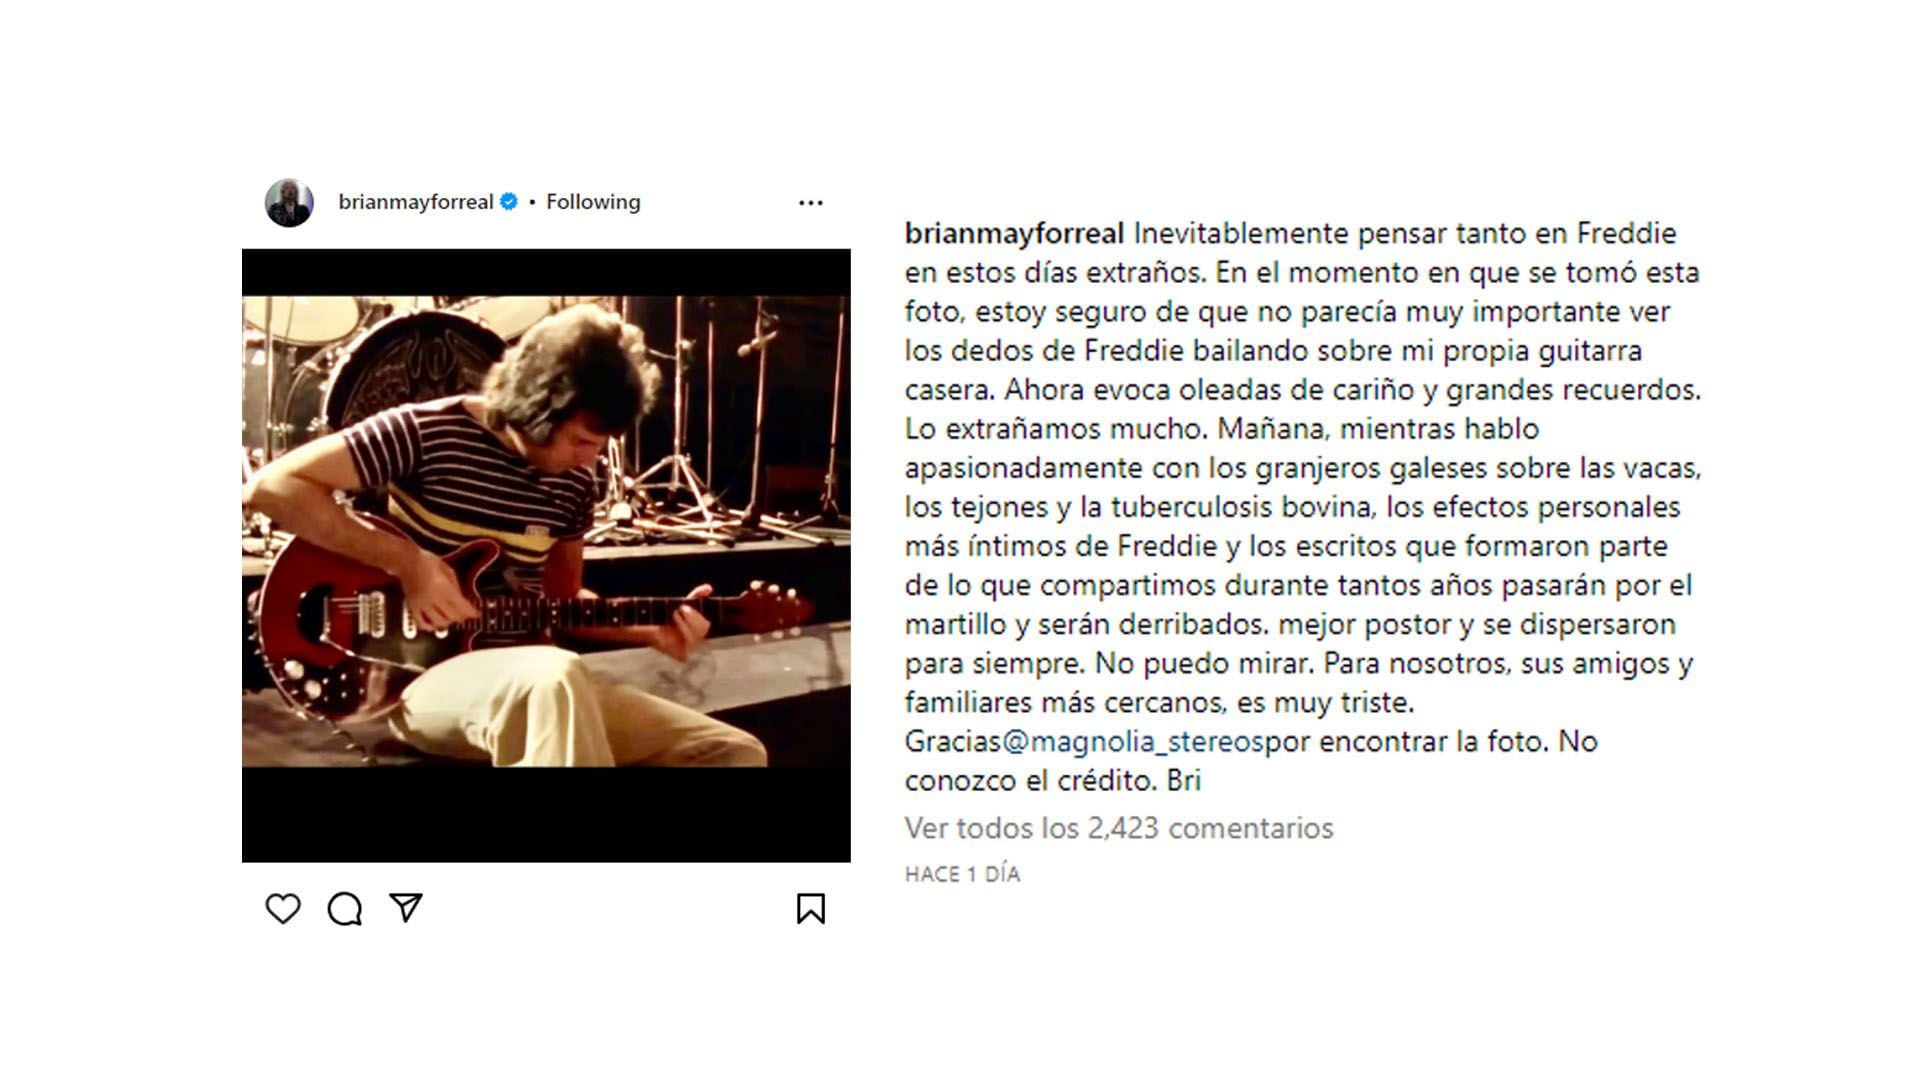1920x1080 pixels.
Task: Expand 'Ver todos los 2,423 comentarios'
Action: pyautogui.click(x=1119, y=828)
